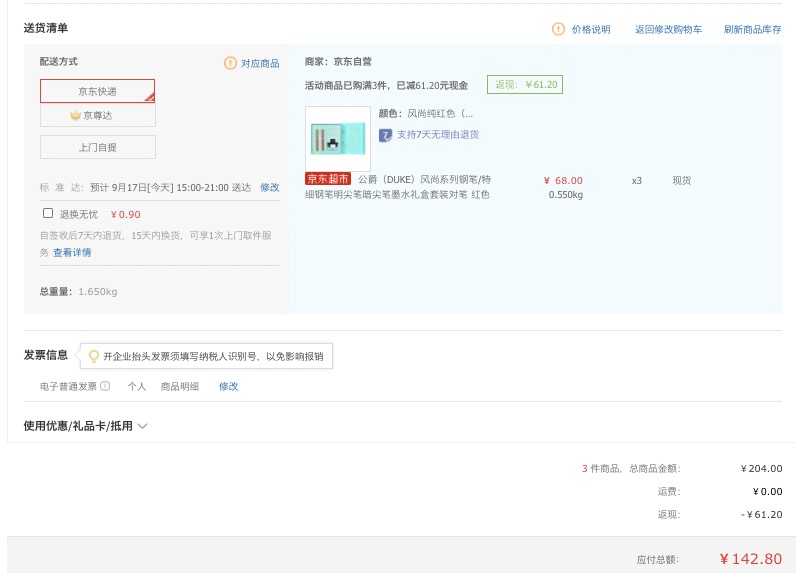The image size is (796, 573).
Task: Click the quantity x3 text
Action: coord(637,180)
